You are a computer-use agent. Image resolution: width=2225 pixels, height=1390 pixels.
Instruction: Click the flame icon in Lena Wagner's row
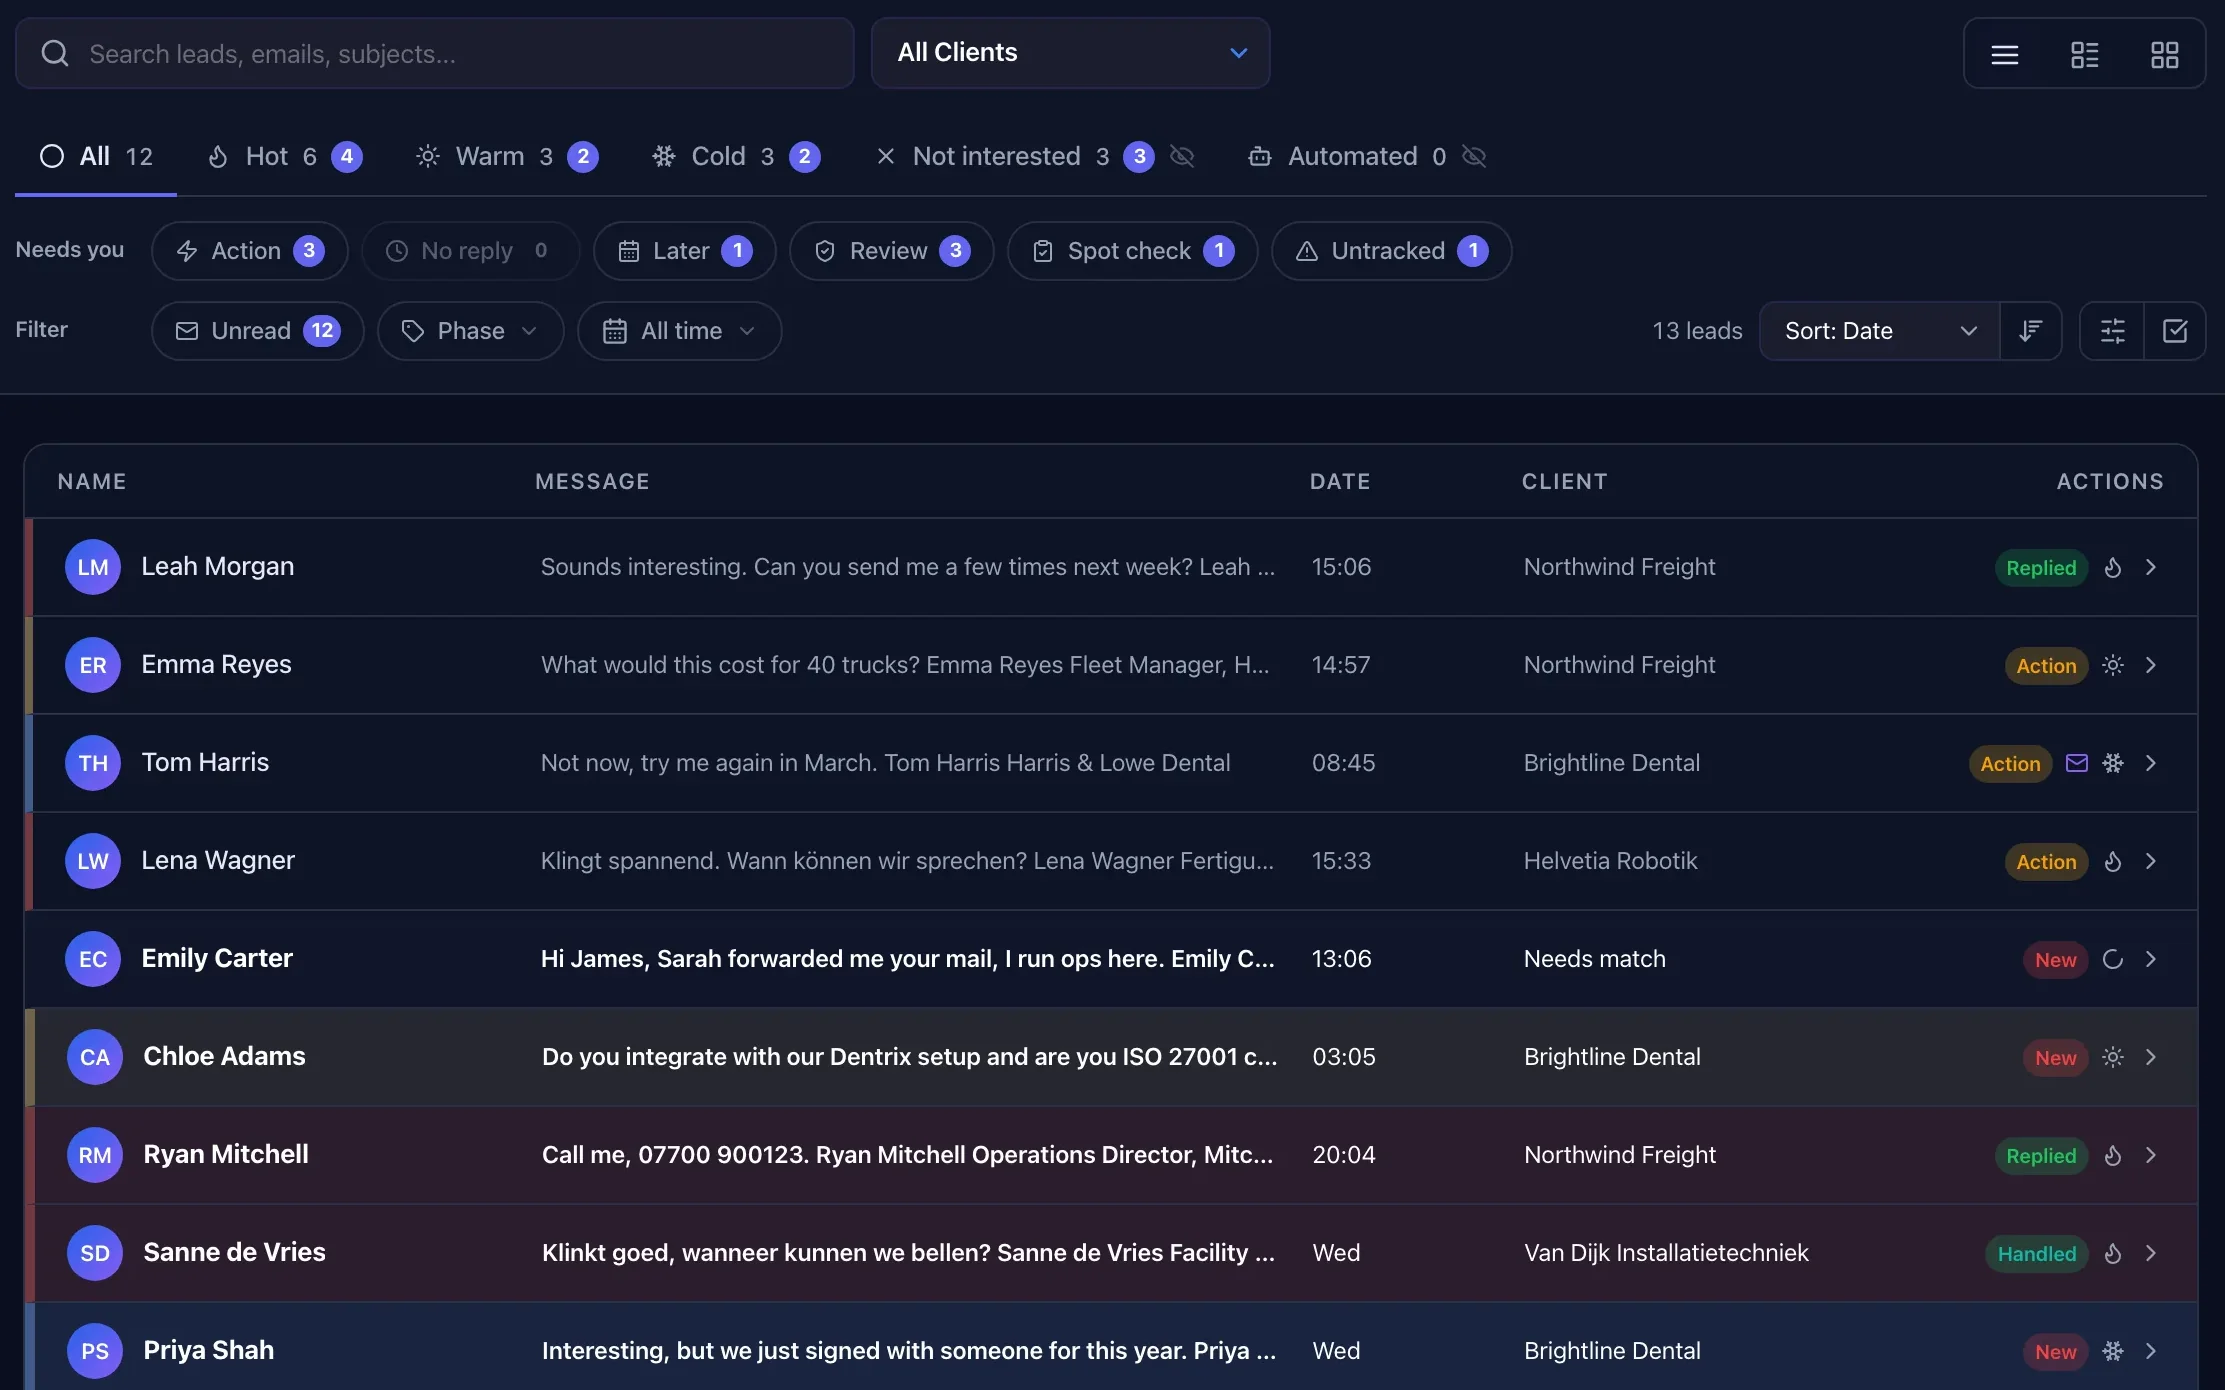[x=2112, y=861]
